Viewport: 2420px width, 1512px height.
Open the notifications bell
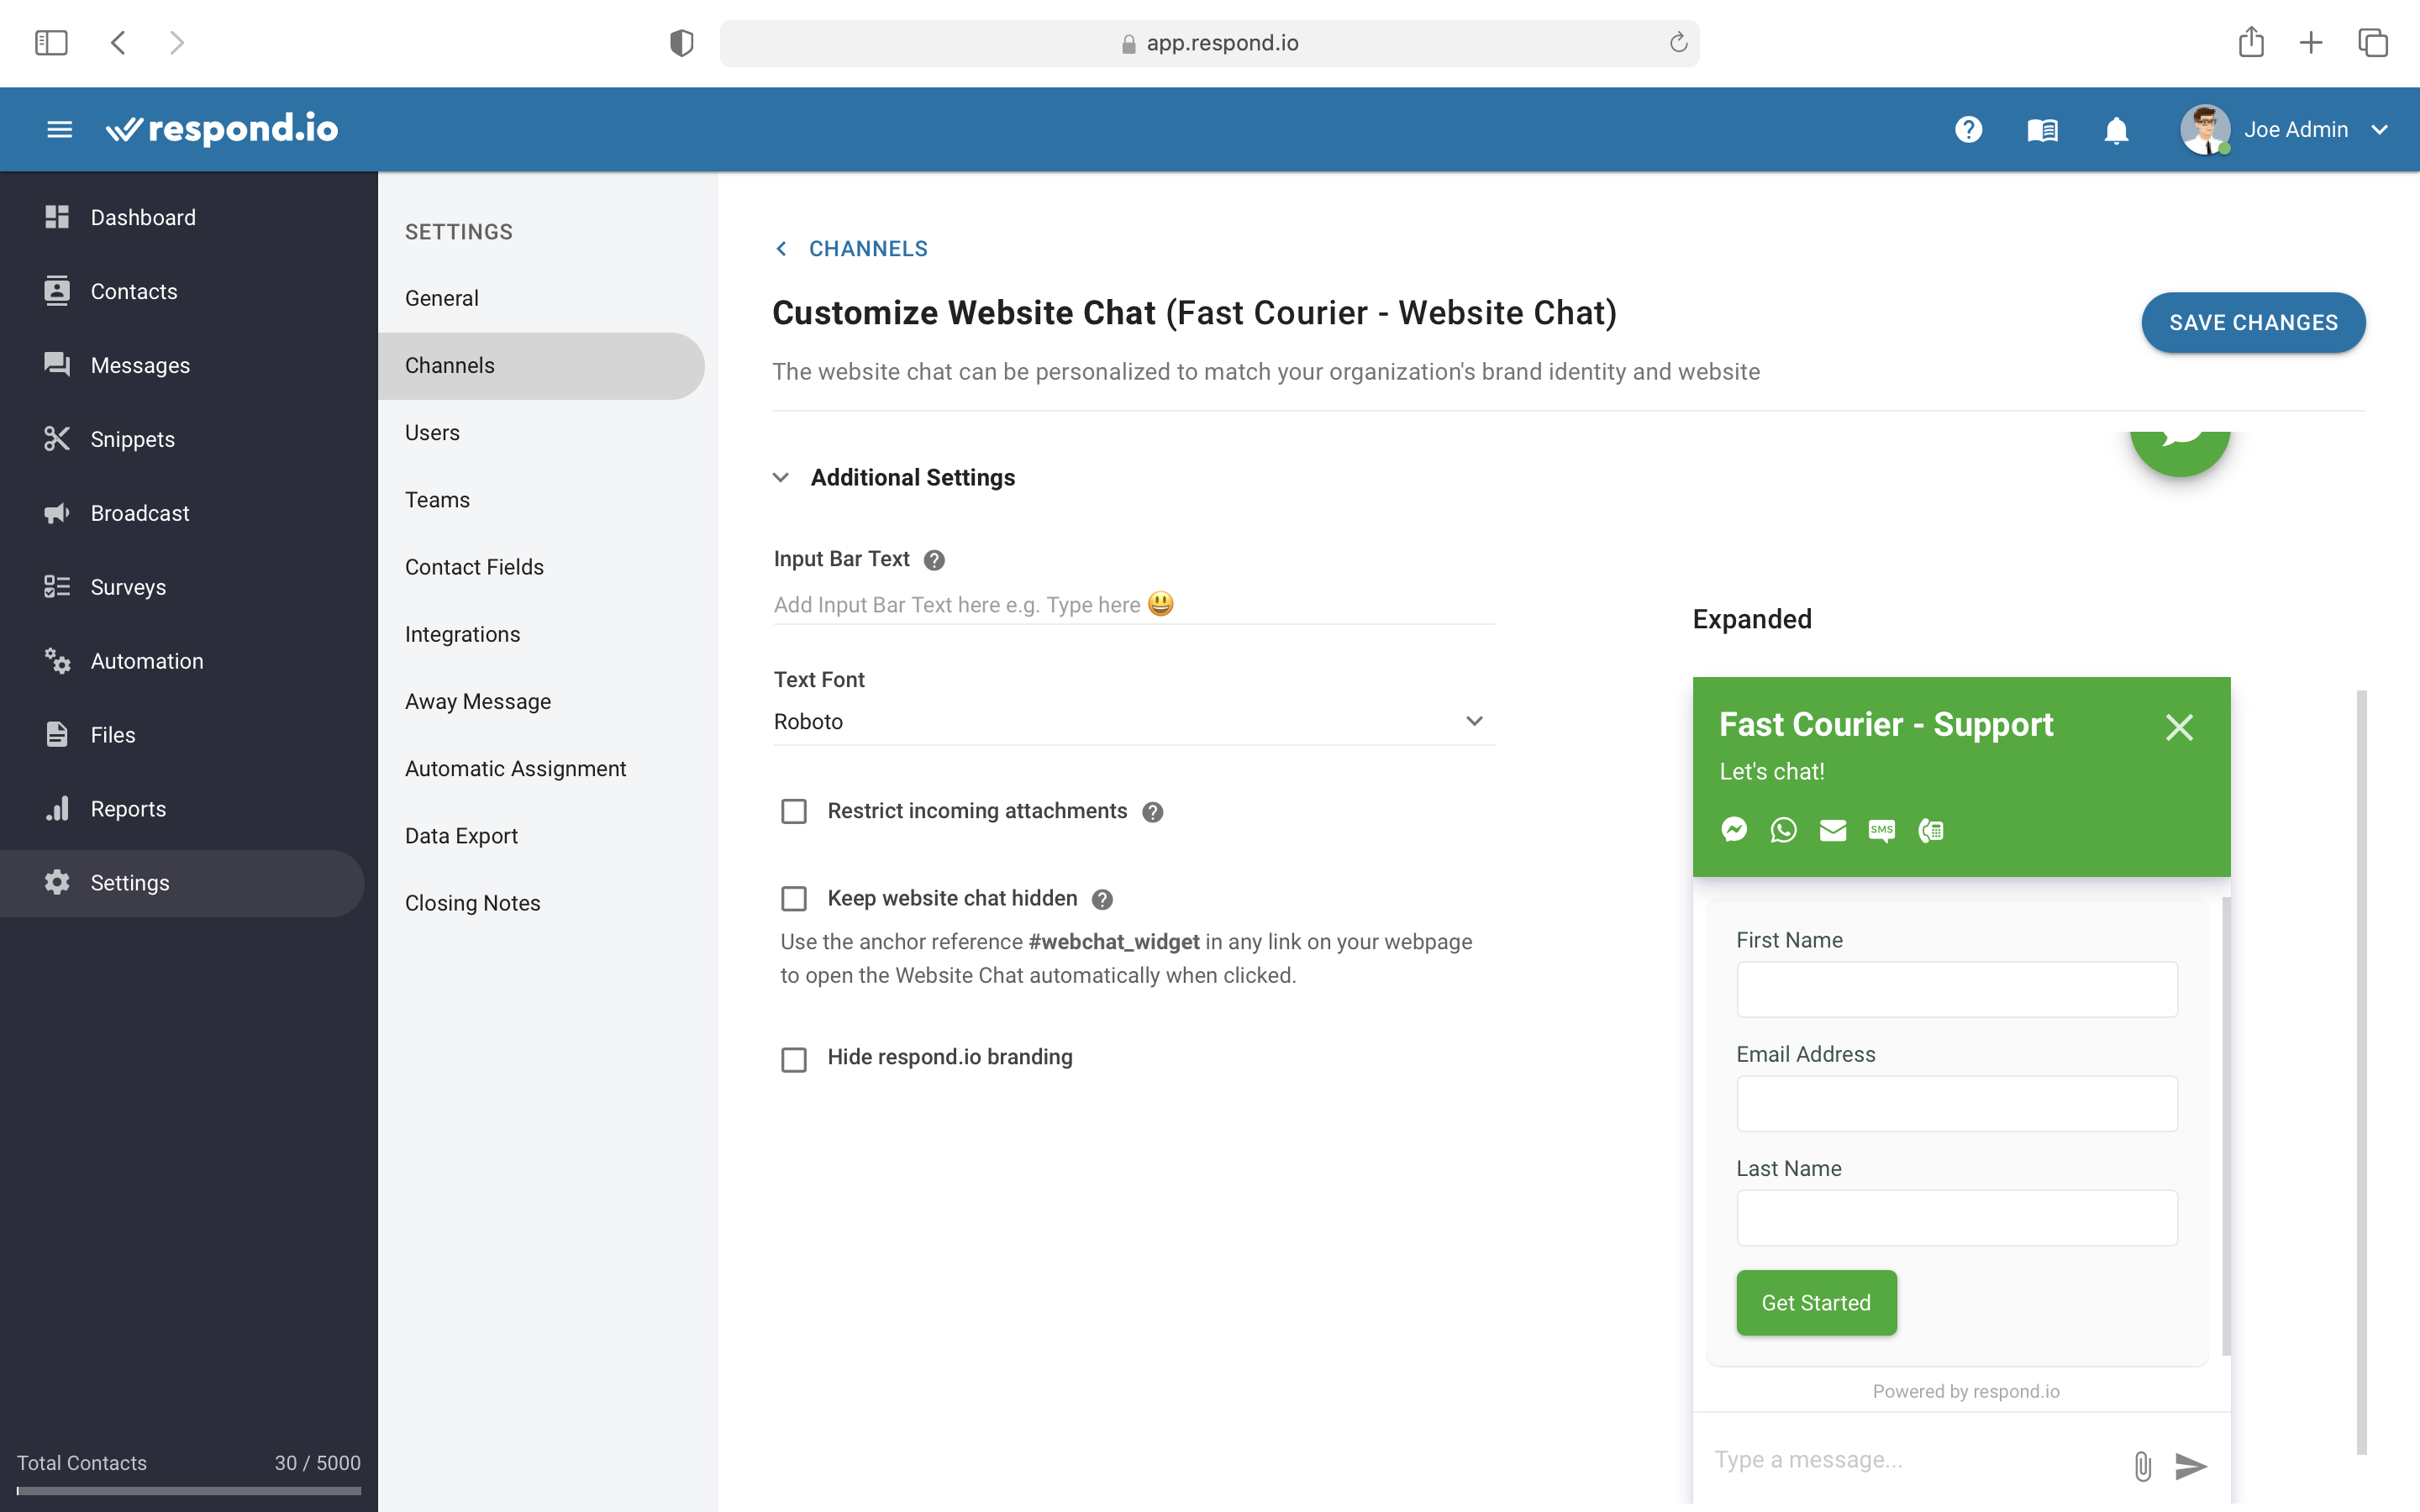(x=2116, y=130)
